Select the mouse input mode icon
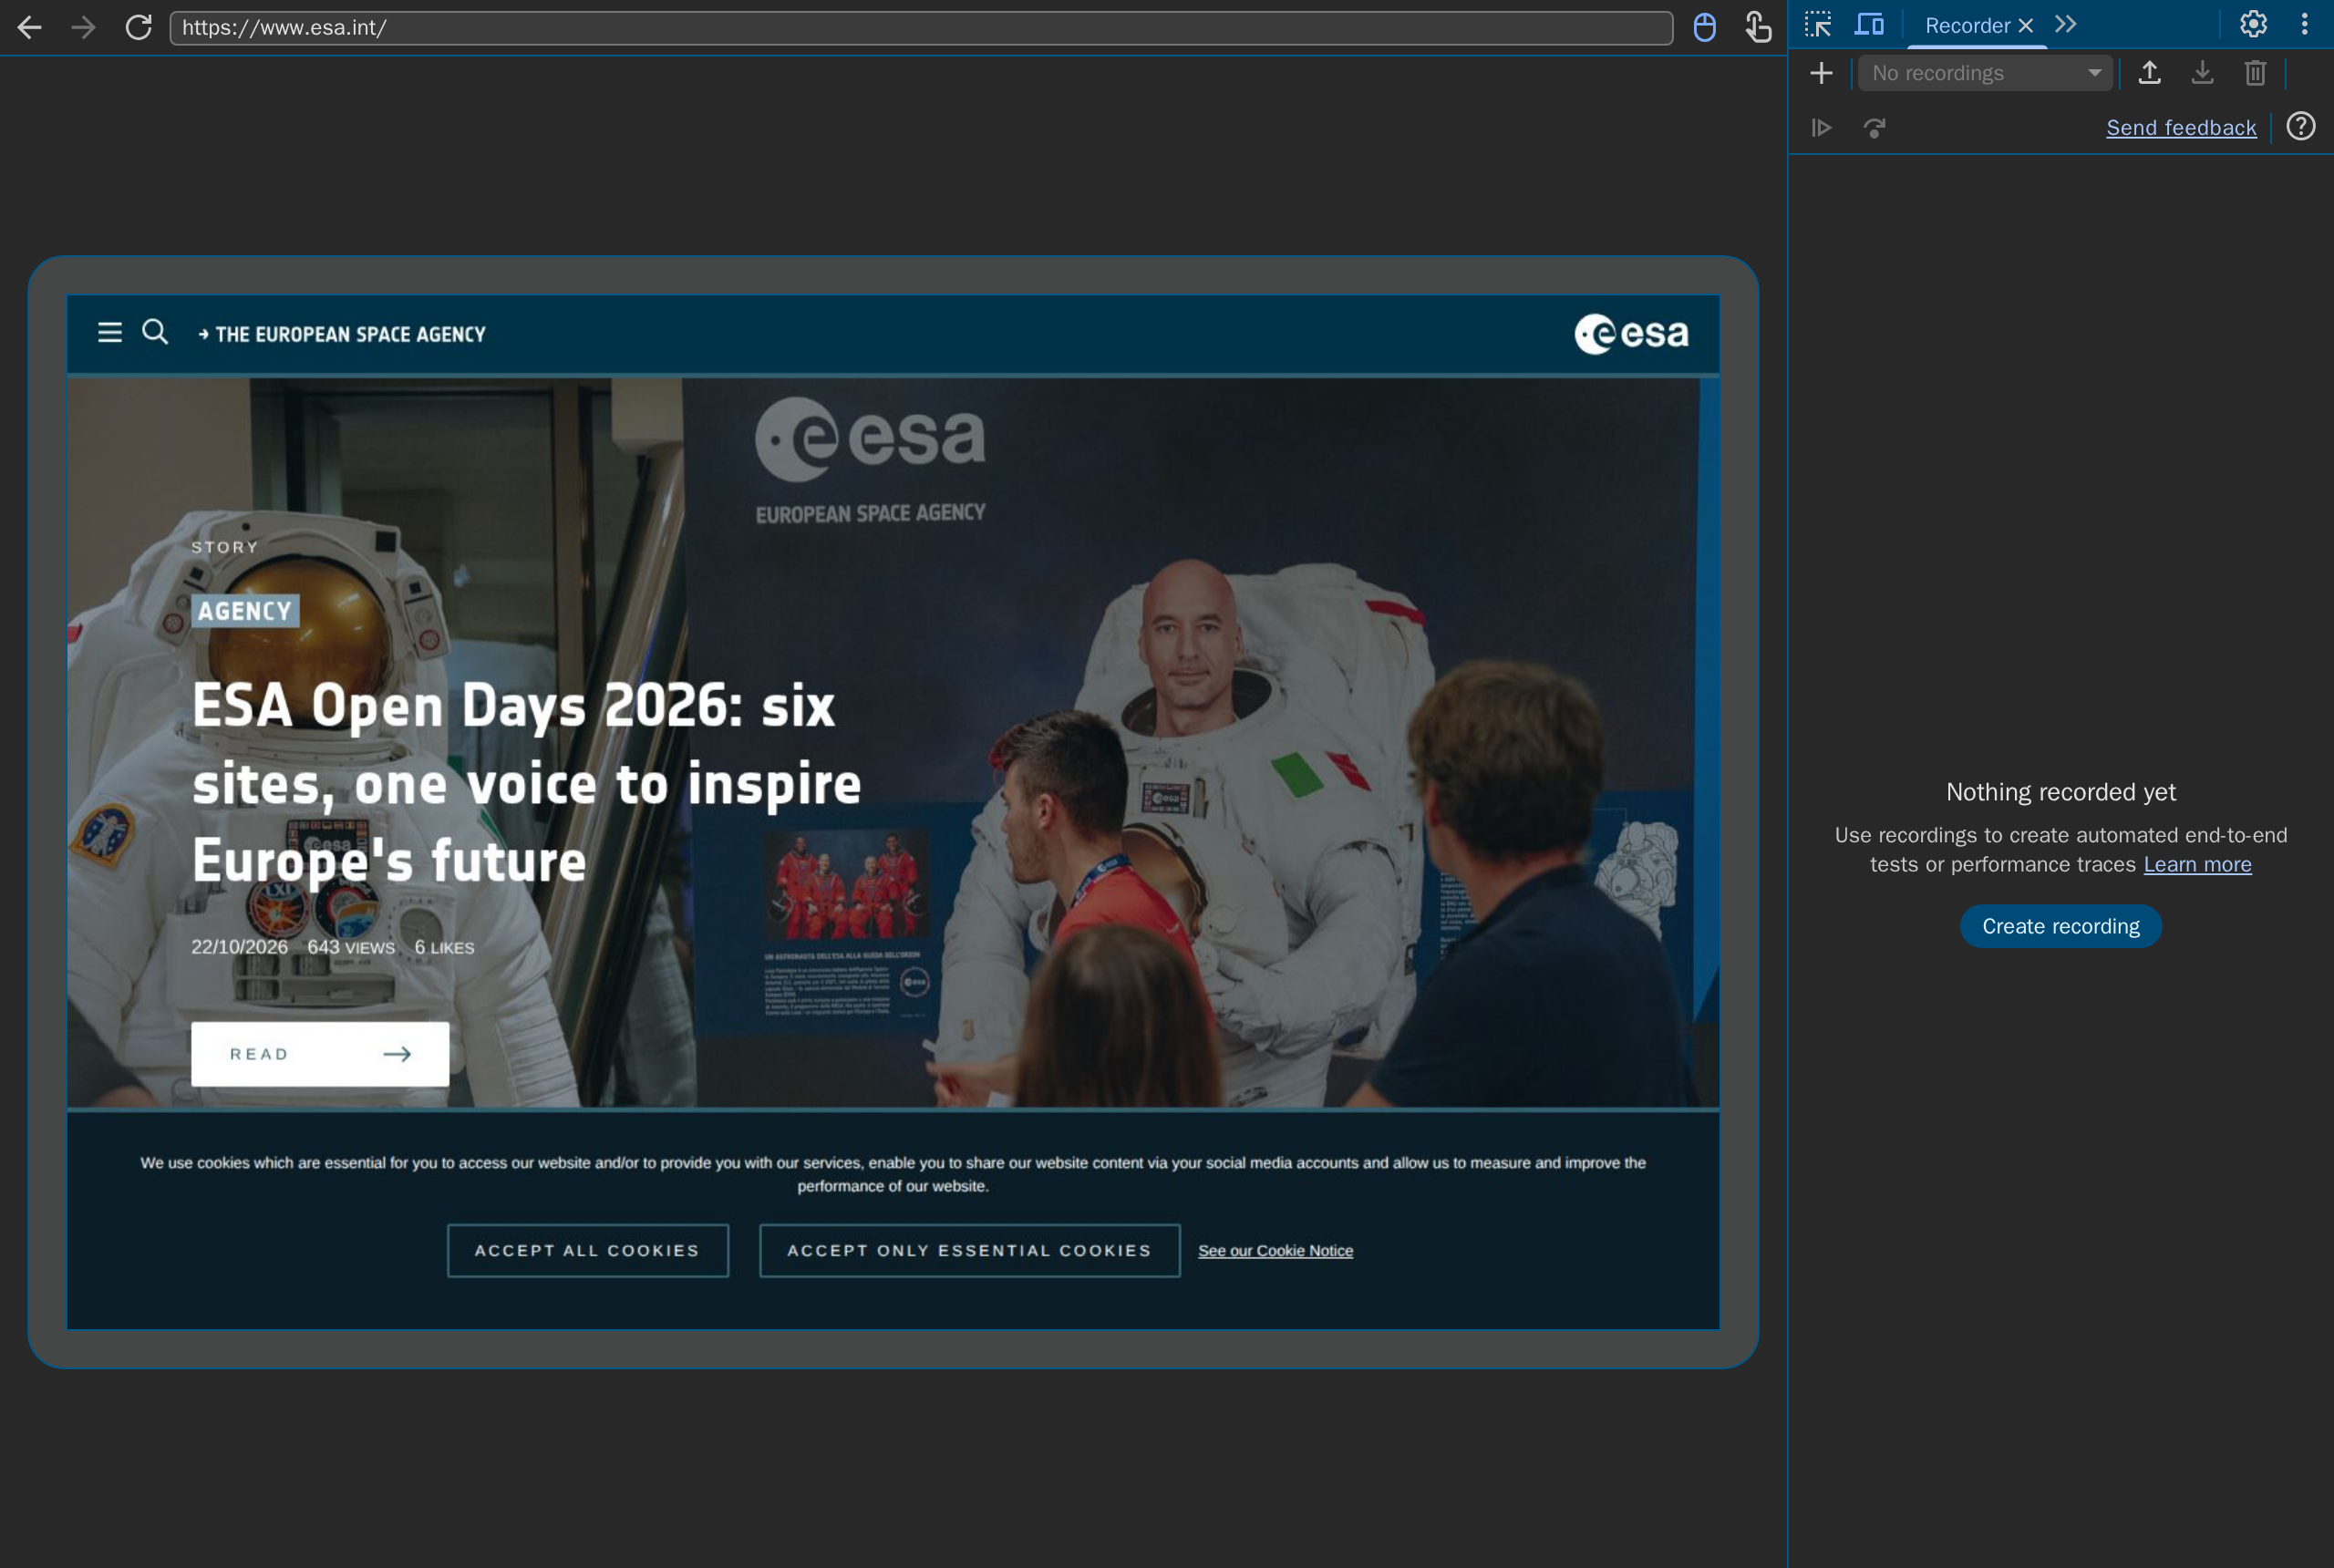Viewport: 2334px width, 1568px height. [x=1705, y=27]
